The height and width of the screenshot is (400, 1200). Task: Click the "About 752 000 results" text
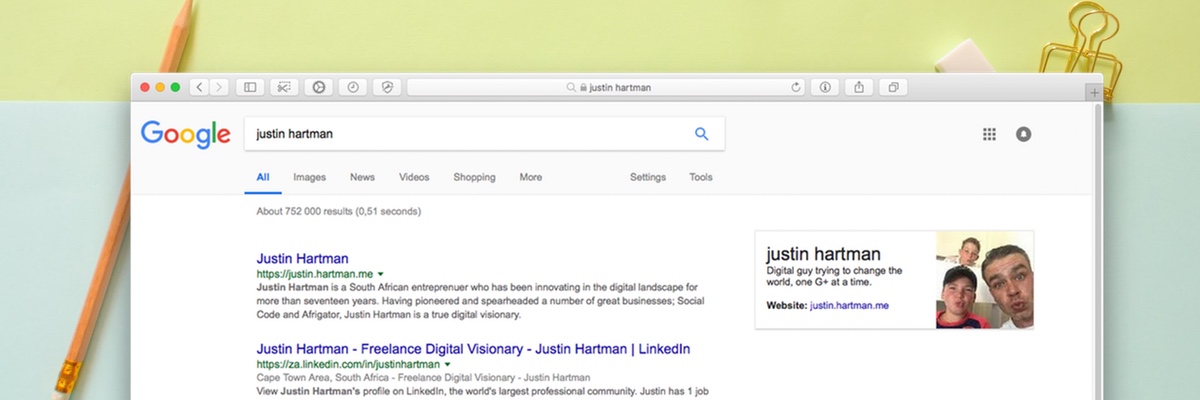338,211
